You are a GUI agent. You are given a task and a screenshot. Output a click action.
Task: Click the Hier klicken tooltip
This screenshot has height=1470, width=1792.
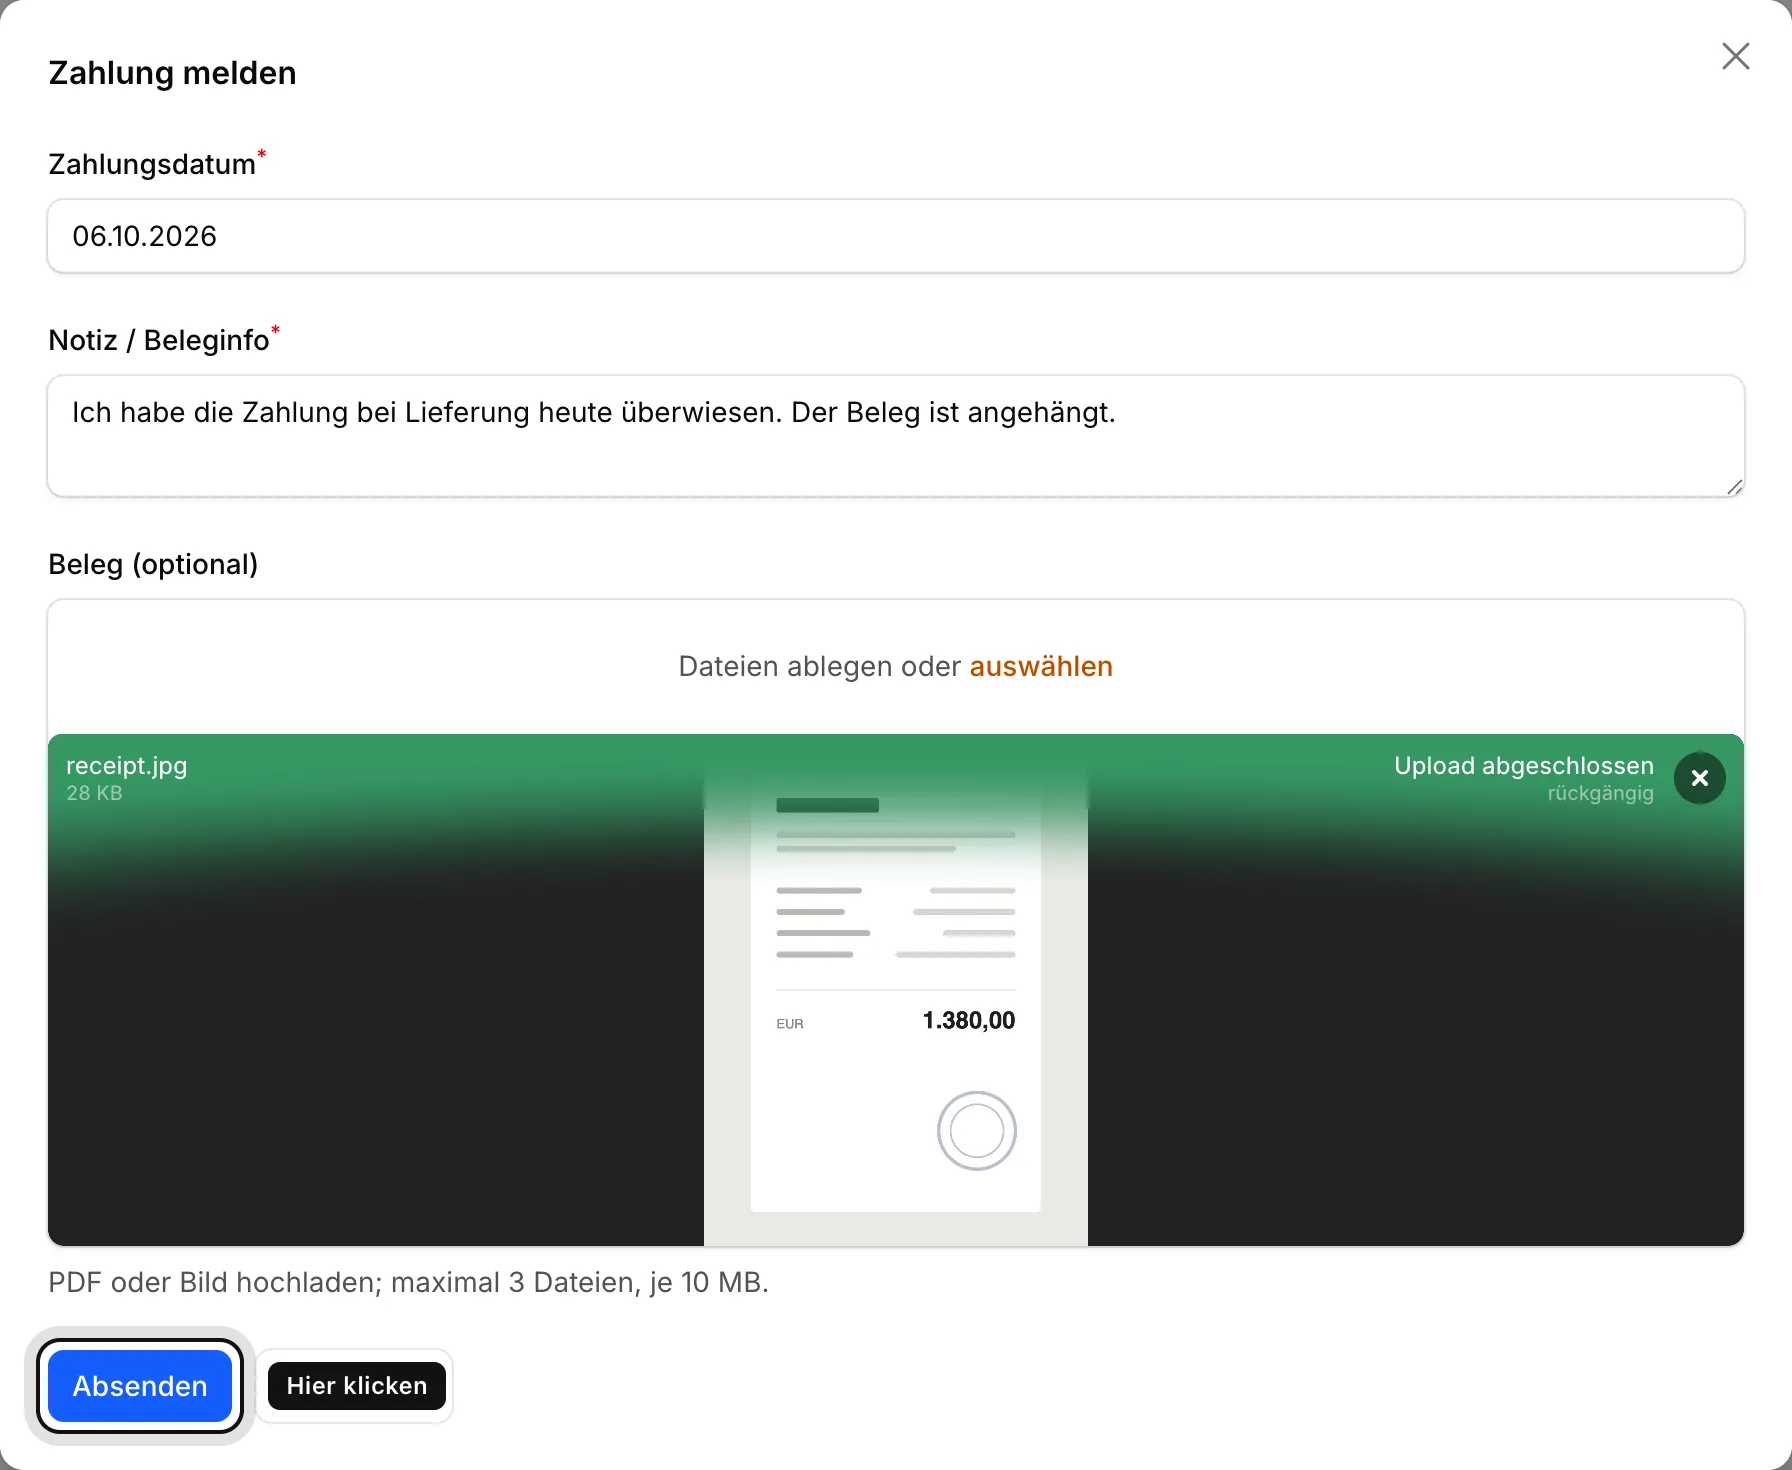(357, 1386)
